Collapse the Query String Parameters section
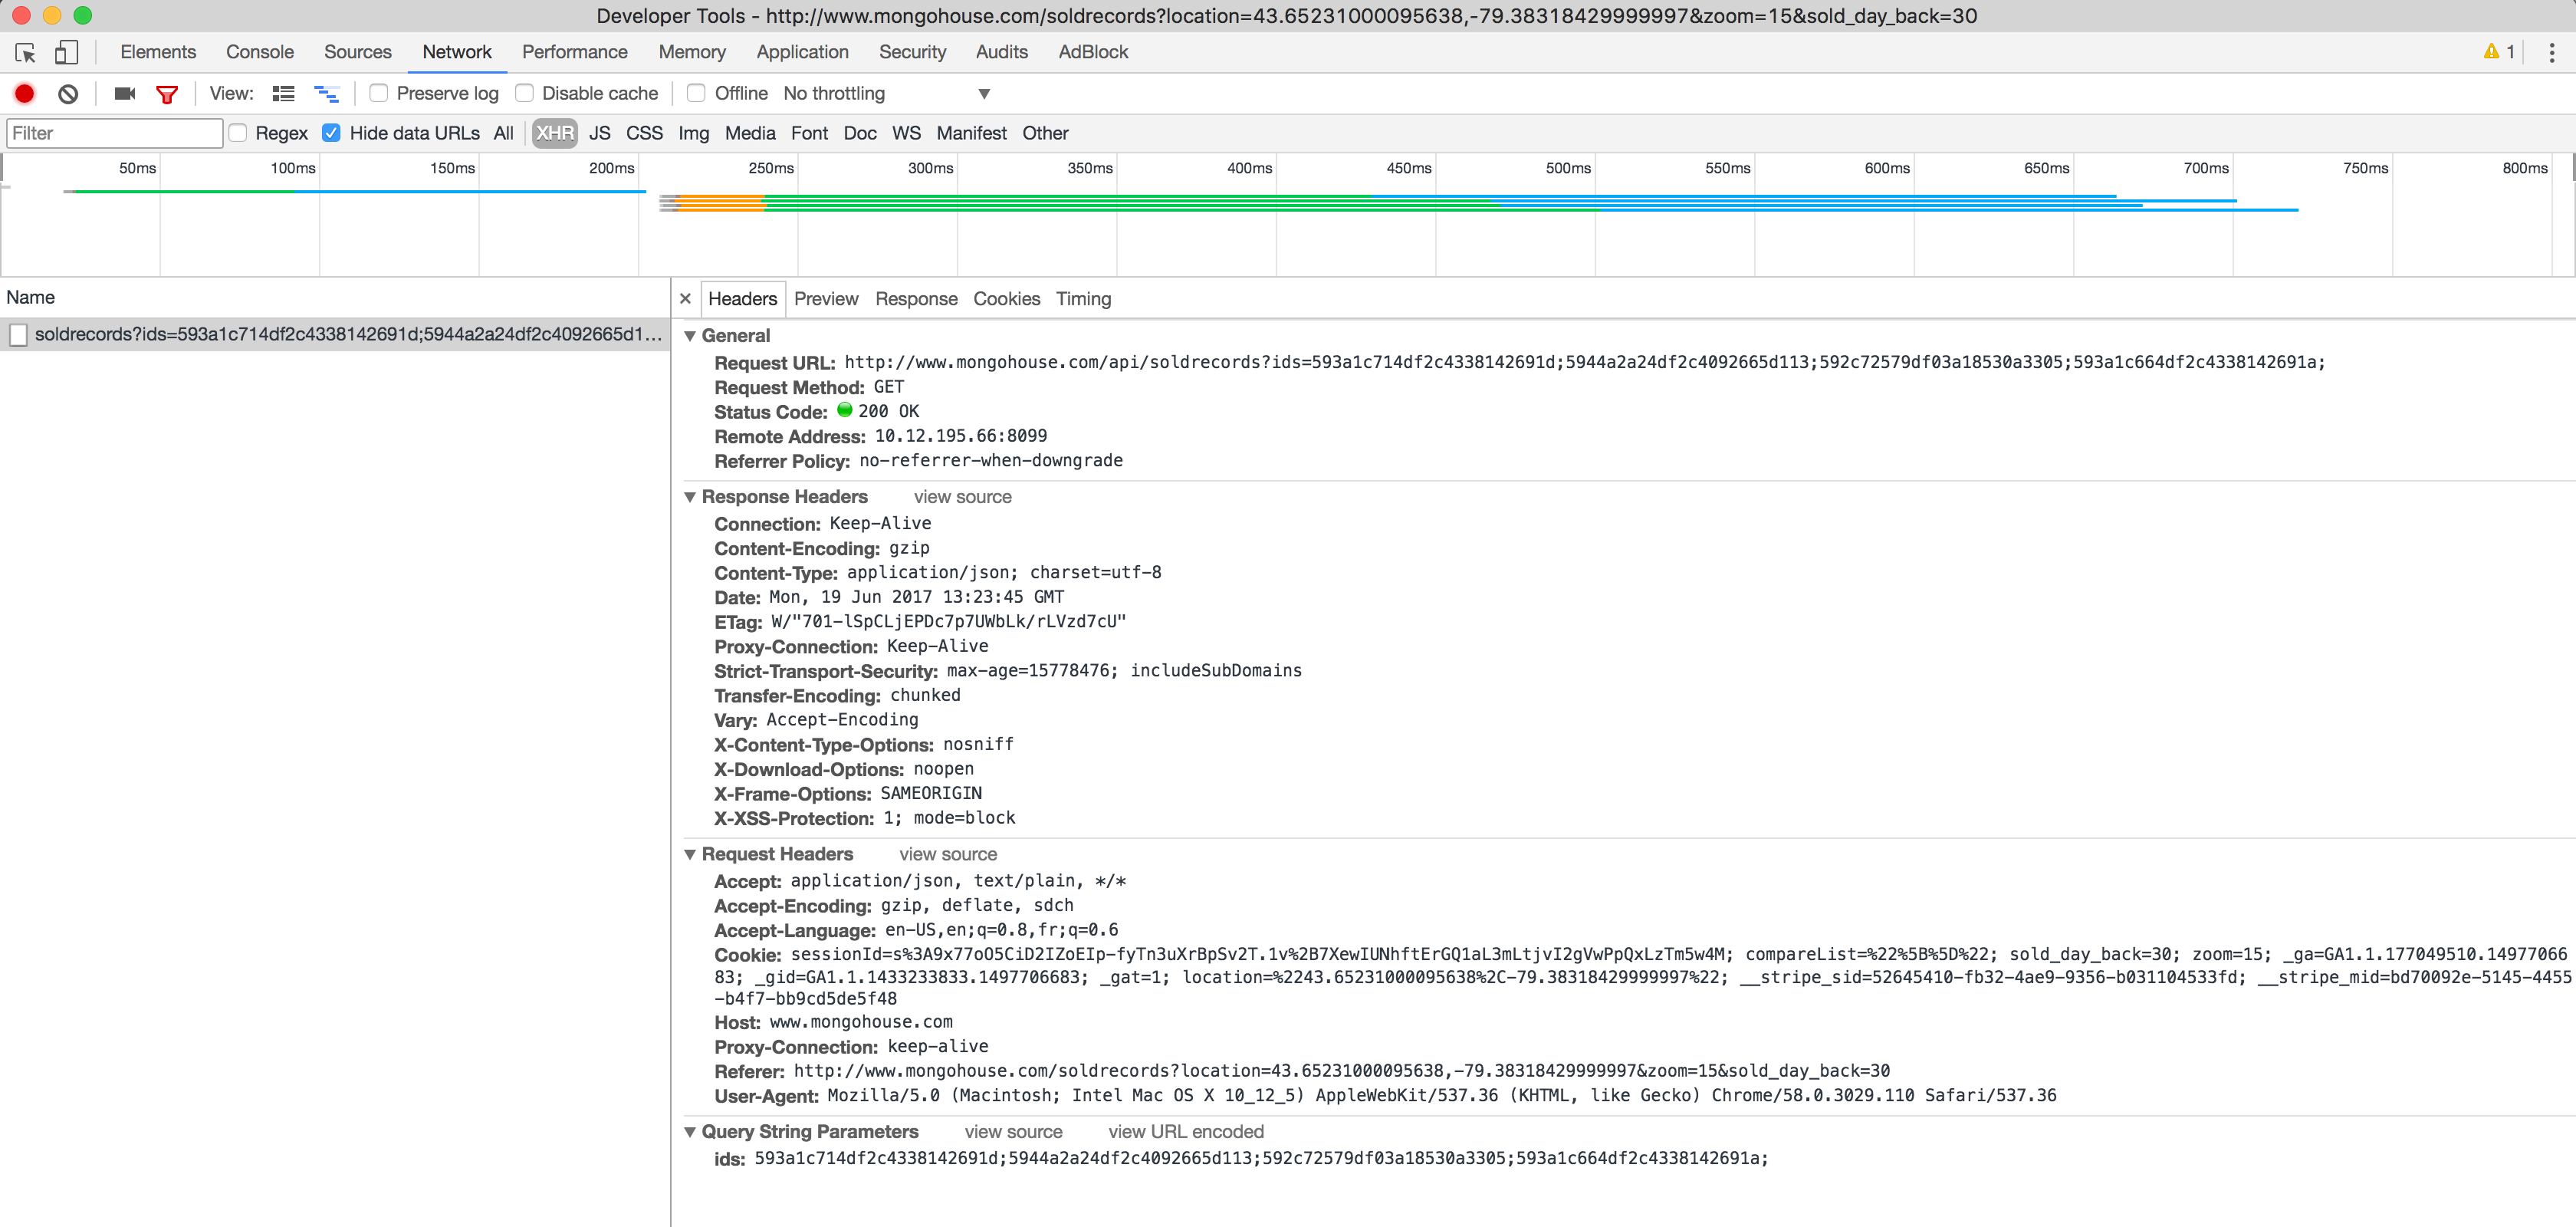Screen dimensions: 2576x1227 pyautogui.click(x=690, y=1132)
